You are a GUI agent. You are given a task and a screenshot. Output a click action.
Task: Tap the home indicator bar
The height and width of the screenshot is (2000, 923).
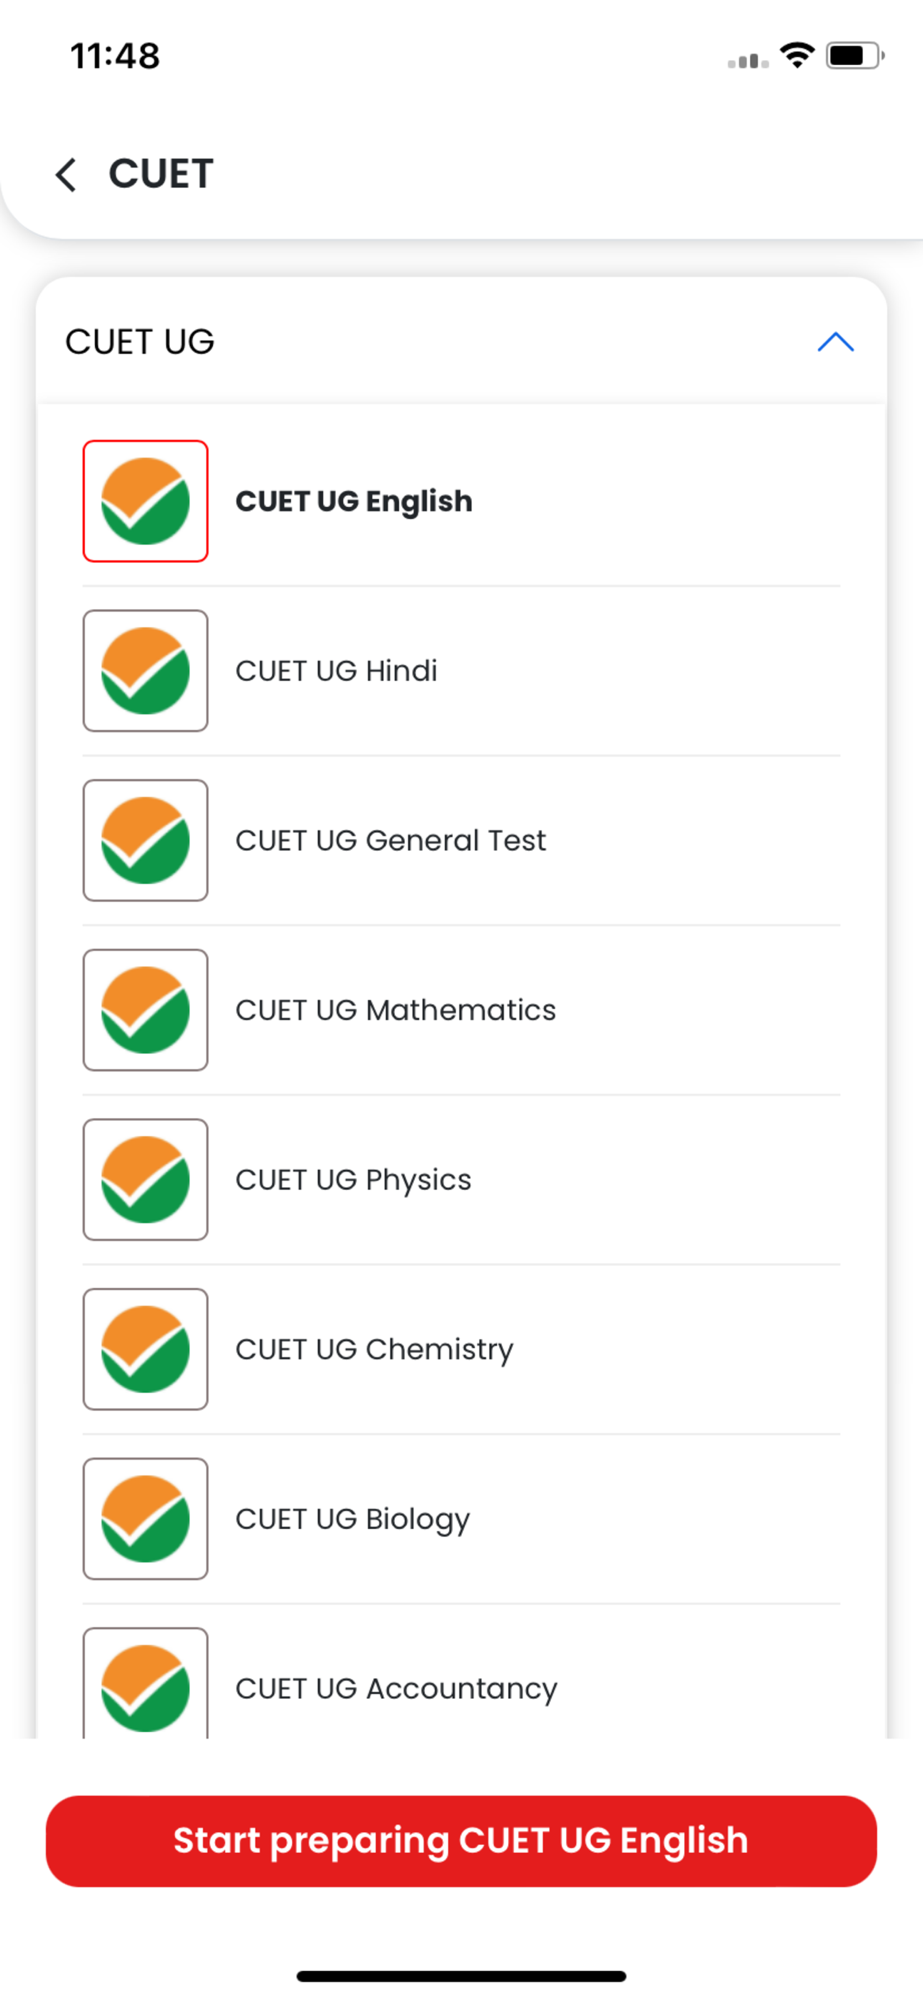[x=461, y=1976]
